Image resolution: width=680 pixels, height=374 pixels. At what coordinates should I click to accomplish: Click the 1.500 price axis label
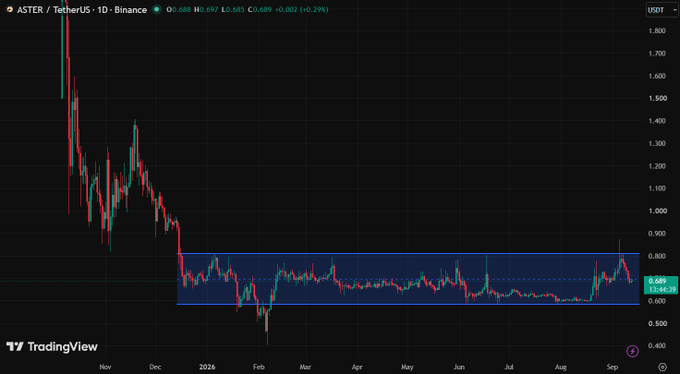pos(657,98)
